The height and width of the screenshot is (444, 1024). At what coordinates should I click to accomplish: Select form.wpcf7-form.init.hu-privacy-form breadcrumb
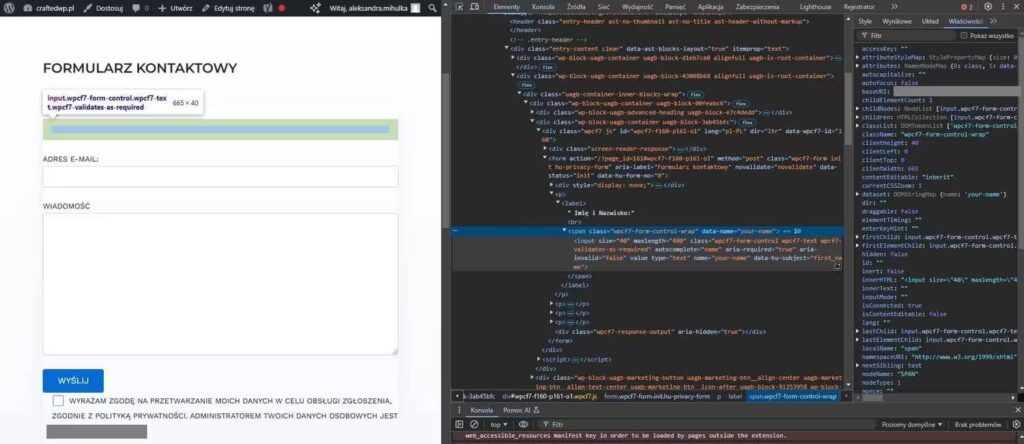coord(656,396)
